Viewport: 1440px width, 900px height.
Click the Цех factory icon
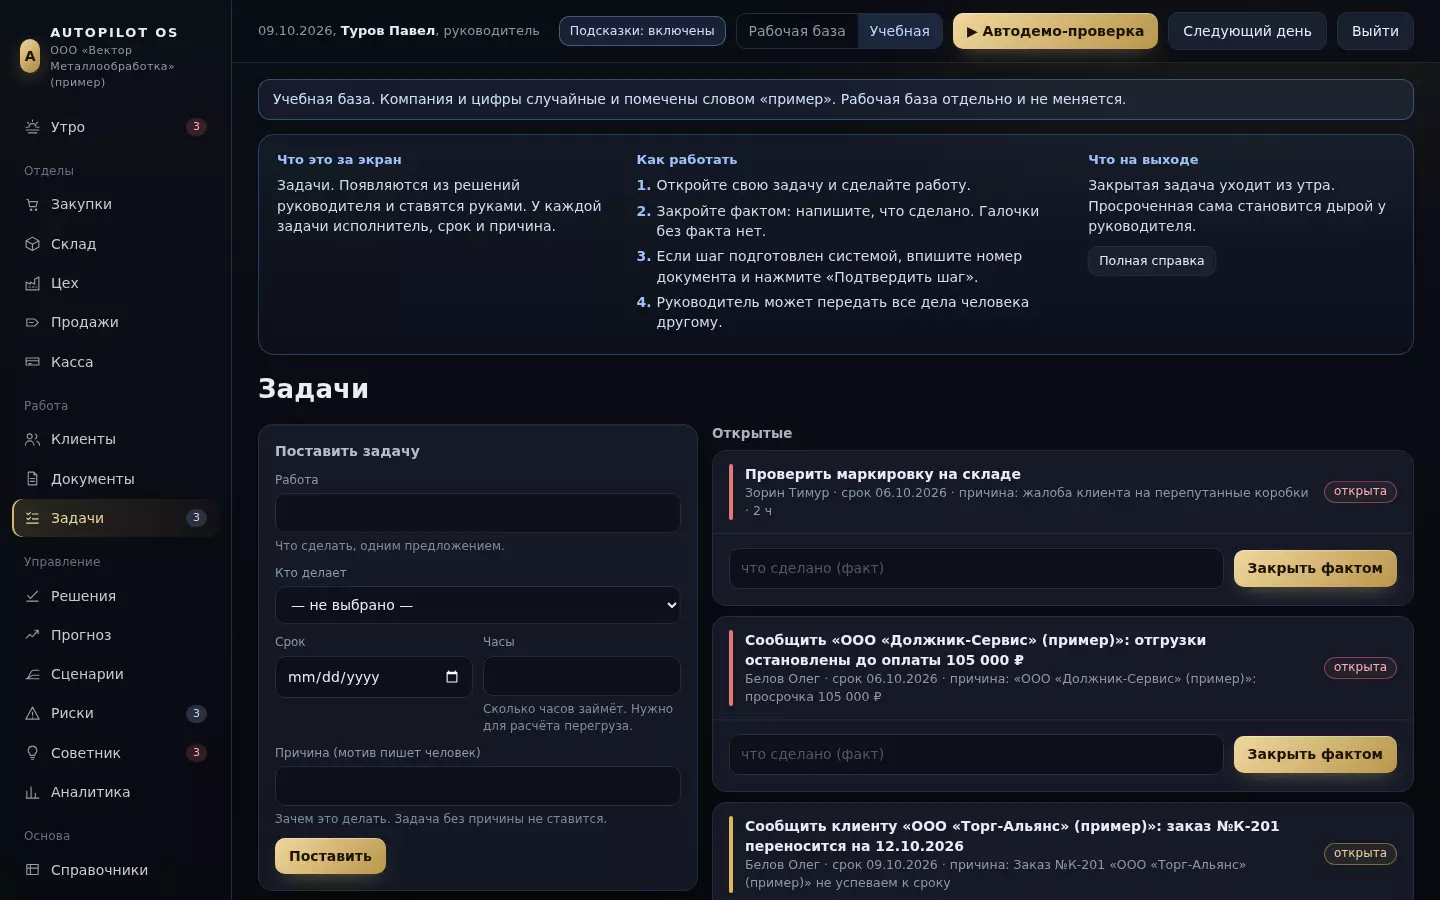32,283
